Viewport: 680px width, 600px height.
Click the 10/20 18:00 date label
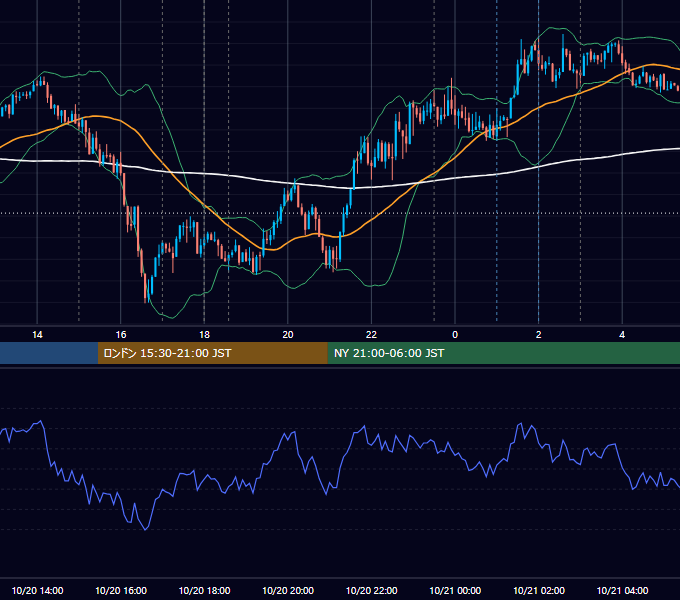204,590
